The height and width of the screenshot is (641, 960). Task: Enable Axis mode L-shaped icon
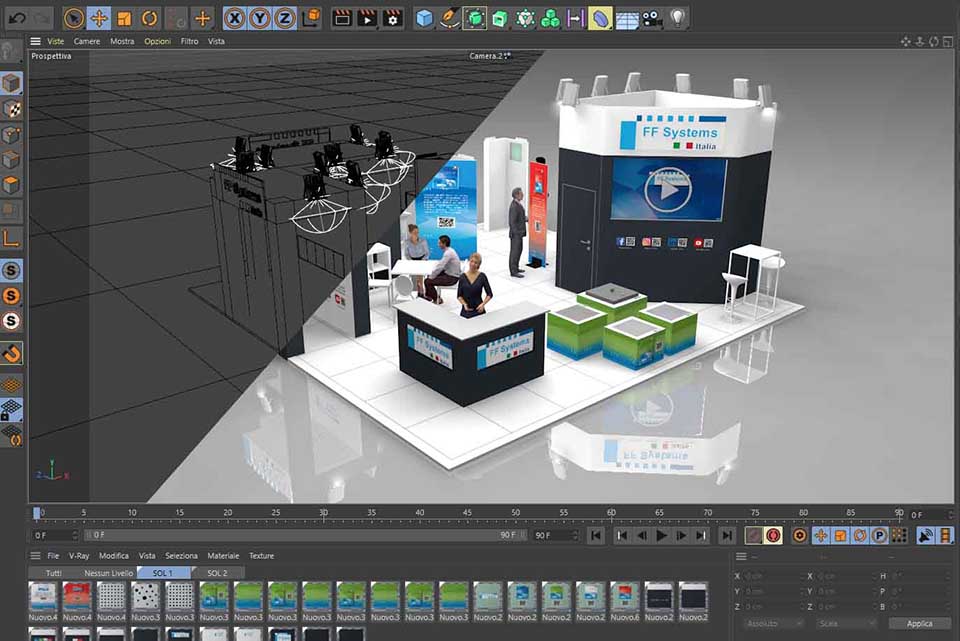(x=11, y=238)
